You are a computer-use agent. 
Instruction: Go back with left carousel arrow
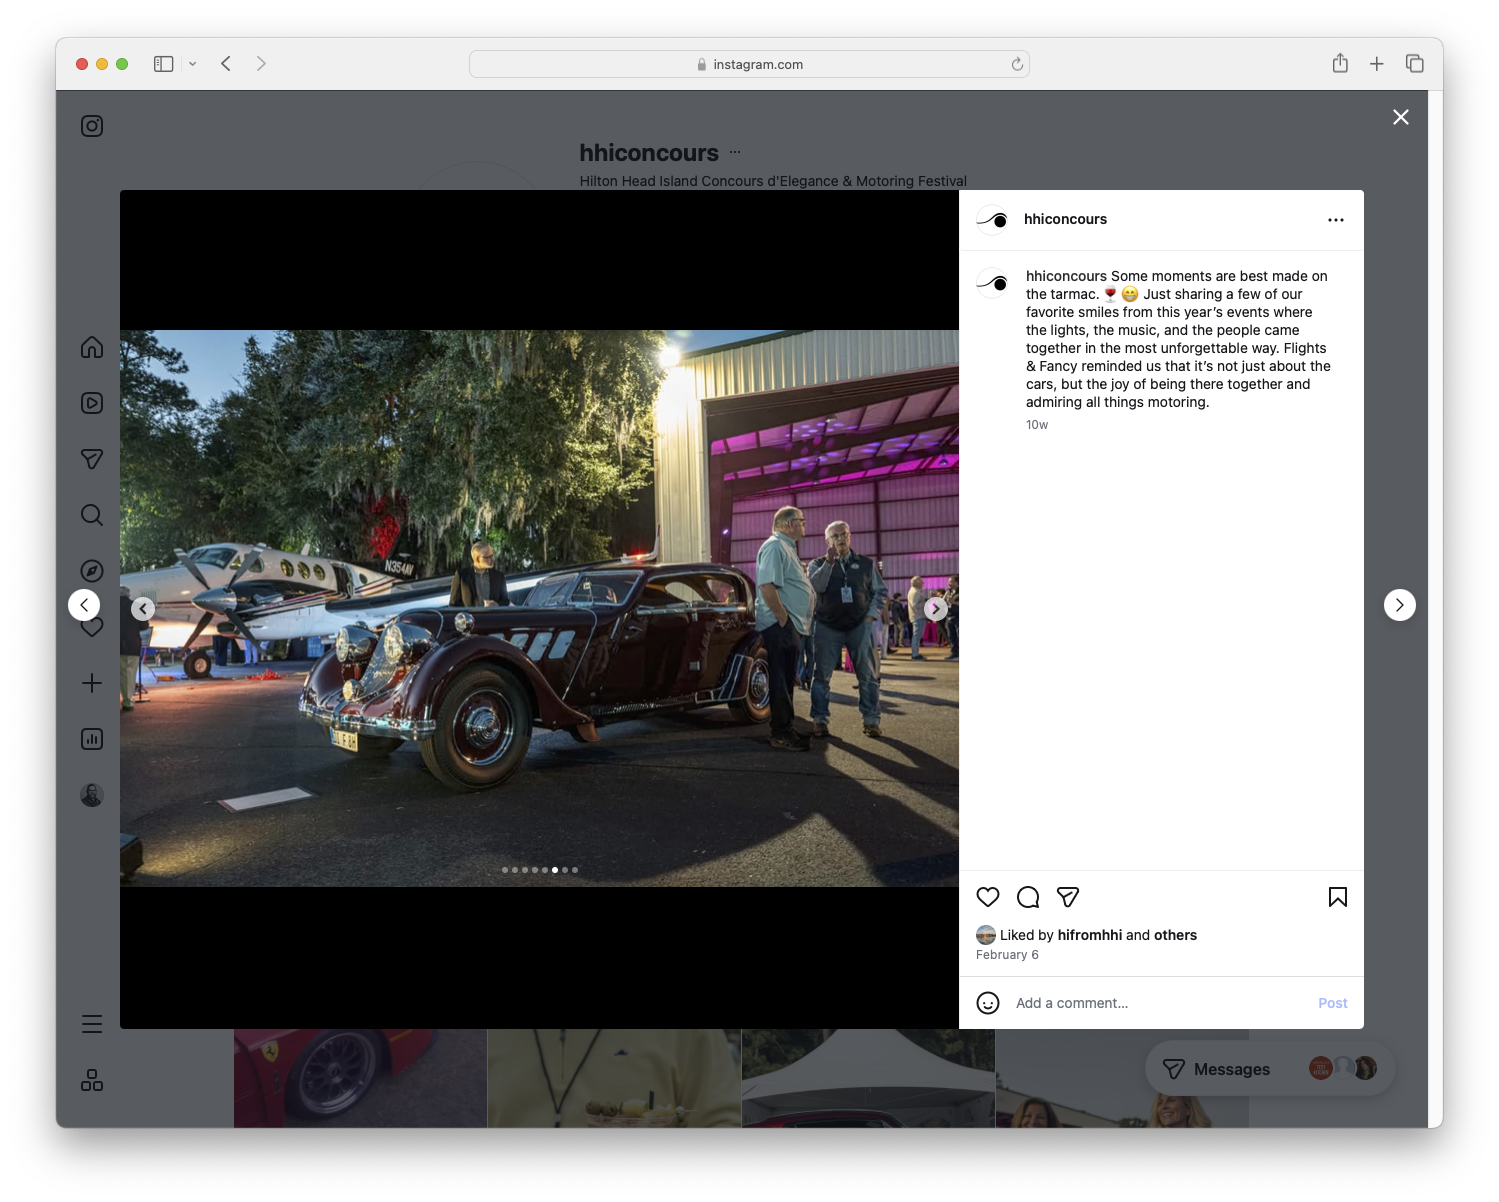[x=143, y=608]
